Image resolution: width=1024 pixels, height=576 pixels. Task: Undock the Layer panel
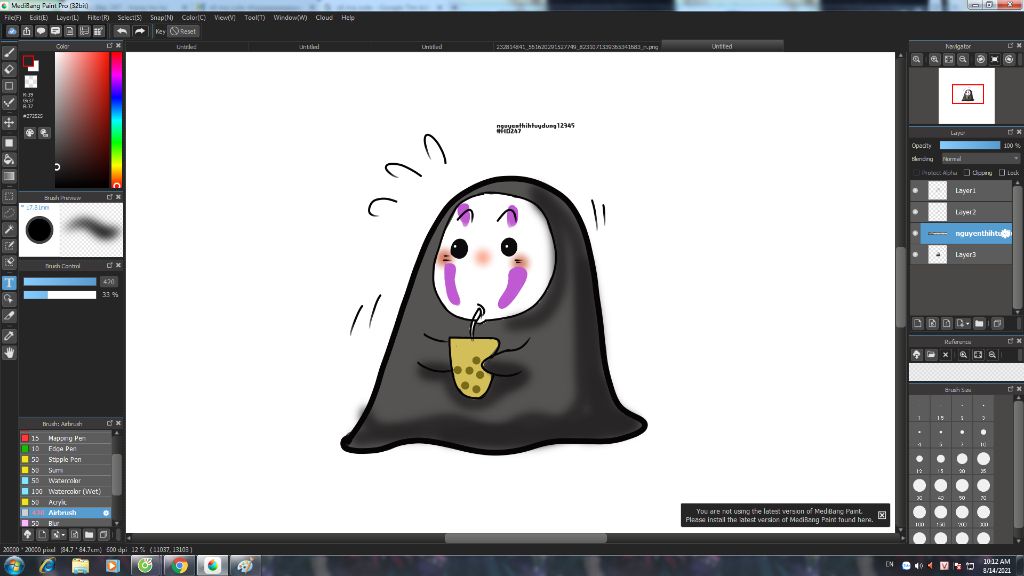[x=1010, y=132]
